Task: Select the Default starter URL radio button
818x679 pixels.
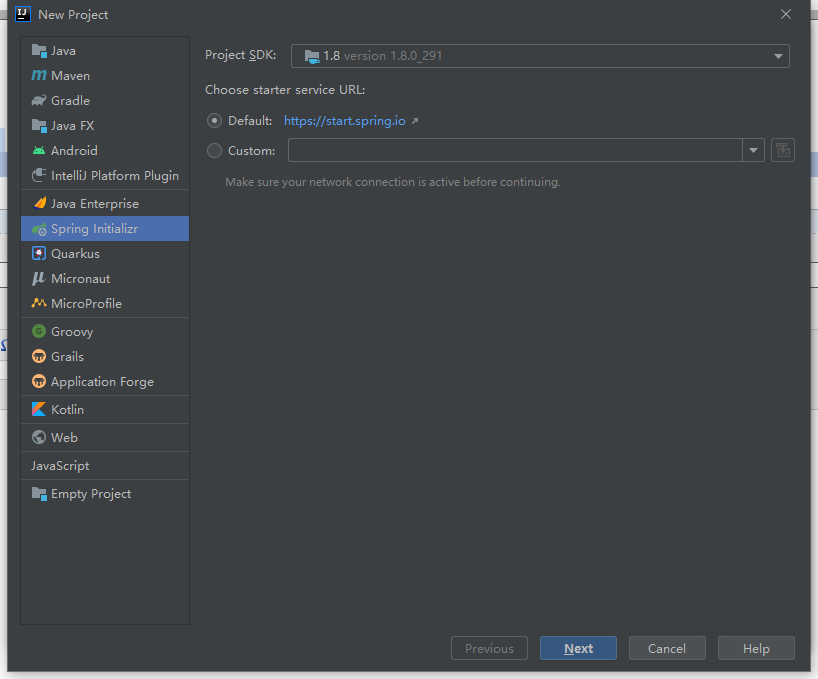Action: (214, 121)
